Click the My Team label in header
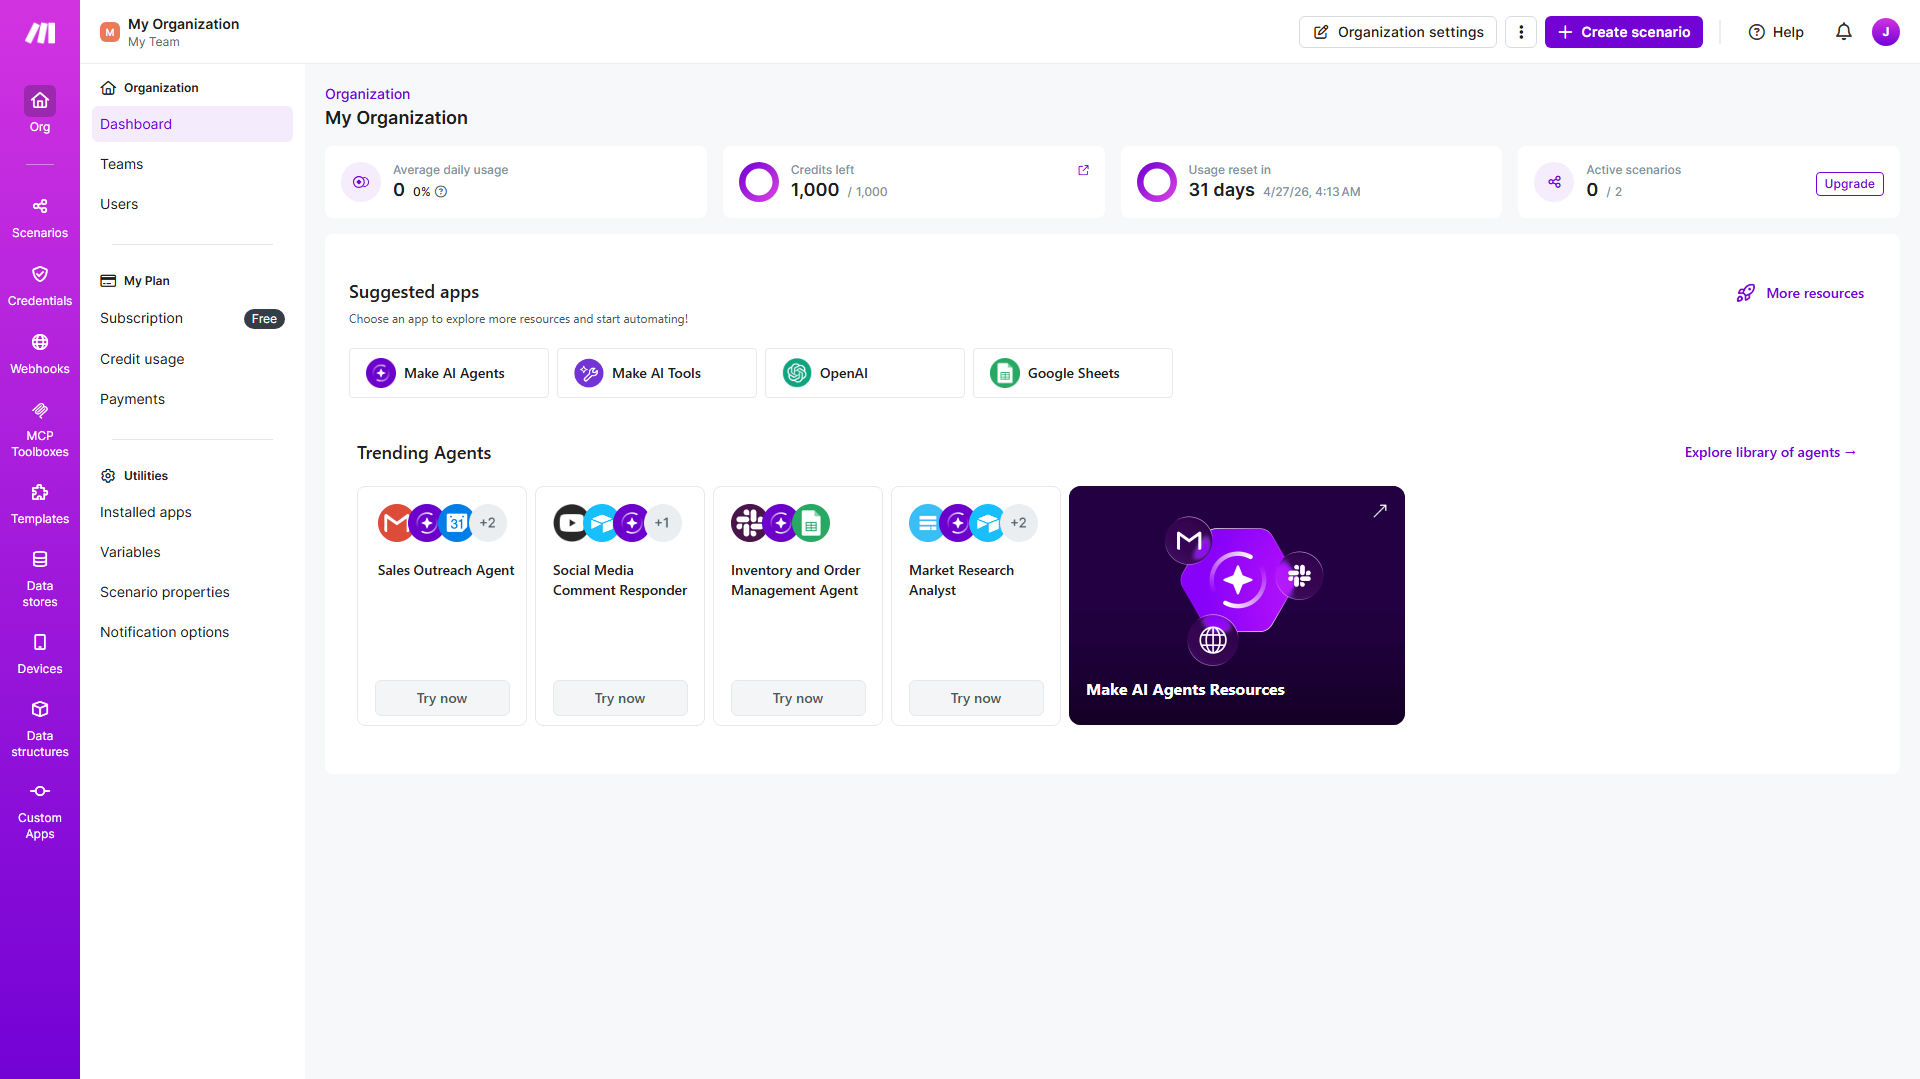1920x1079 pixels. click(x=154, y=42)
